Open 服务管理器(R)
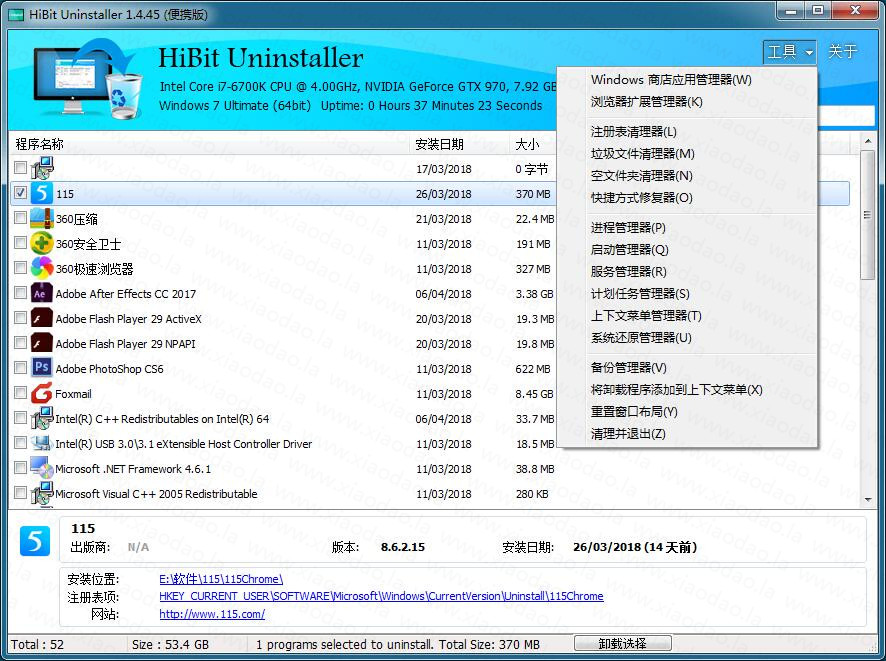 (x=628, y=272)
